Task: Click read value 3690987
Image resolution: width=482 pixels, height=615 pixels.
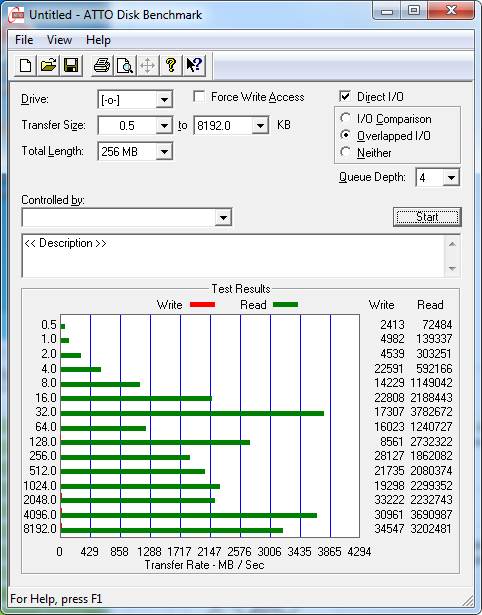Action: pyautogui.click(x=431, y=514)
